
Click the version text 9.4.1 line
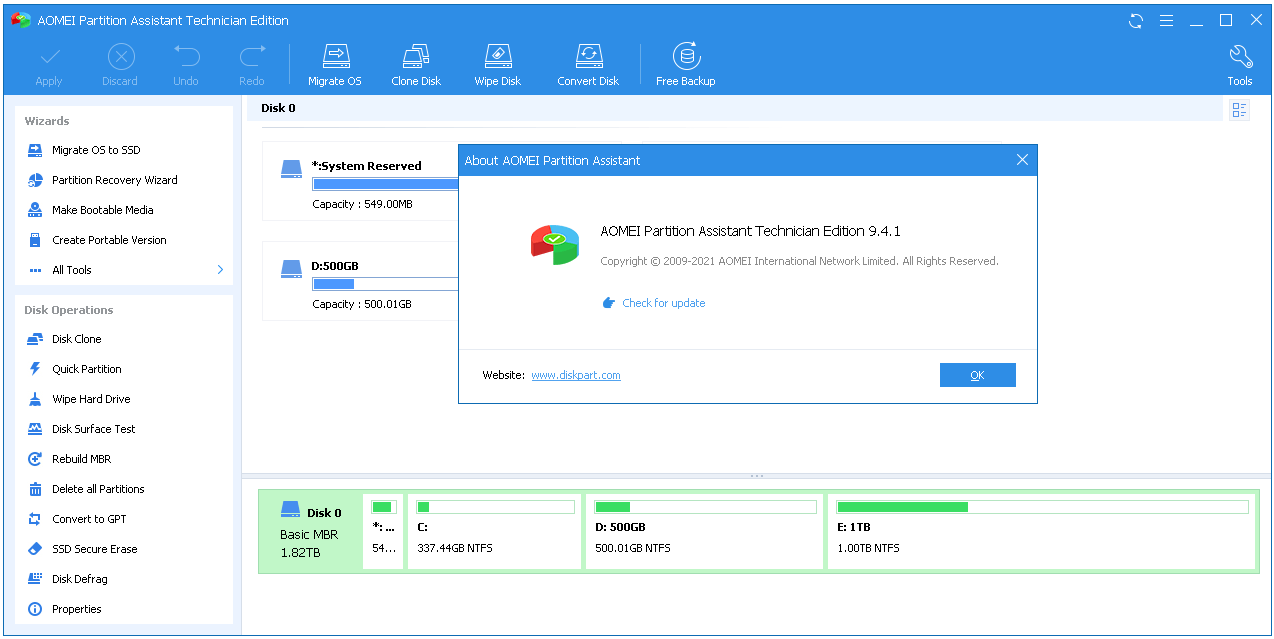[x=750, y=231]
